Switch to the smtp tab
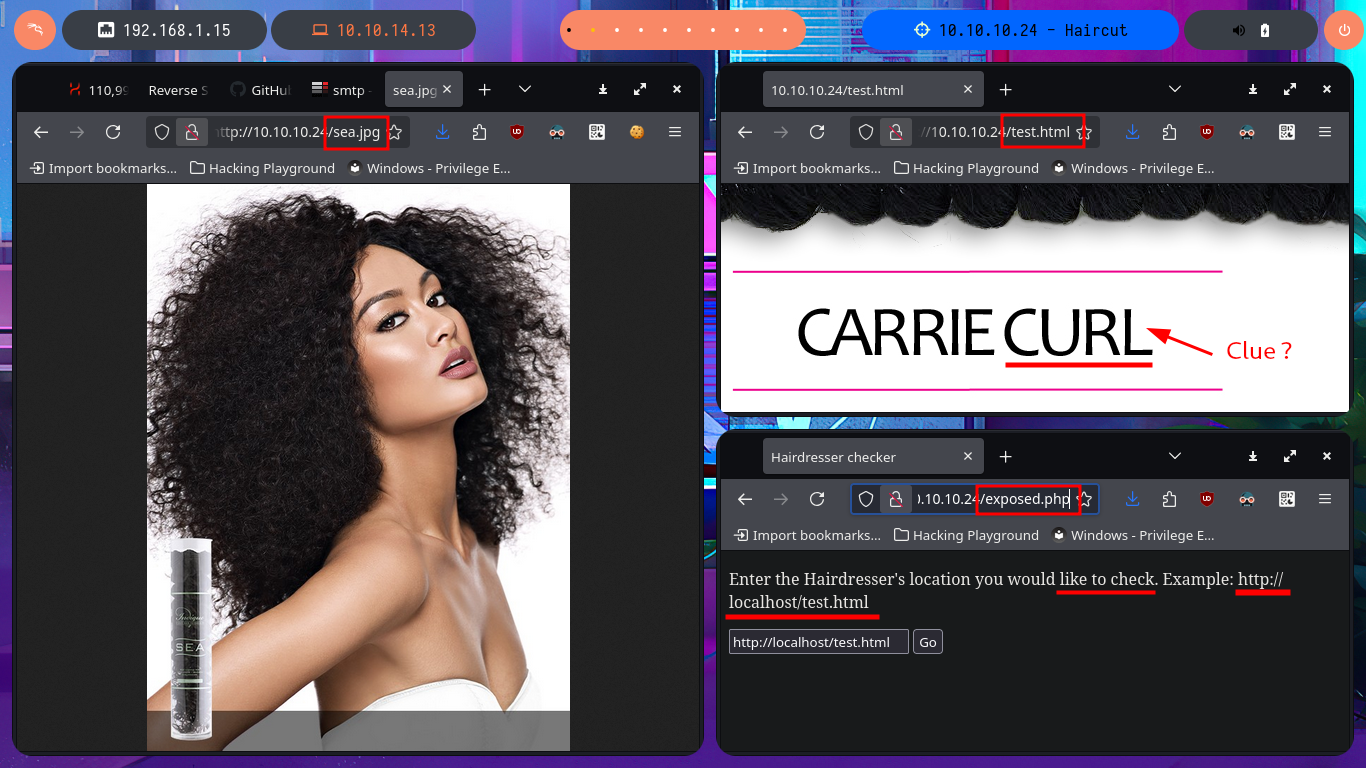 340,90
